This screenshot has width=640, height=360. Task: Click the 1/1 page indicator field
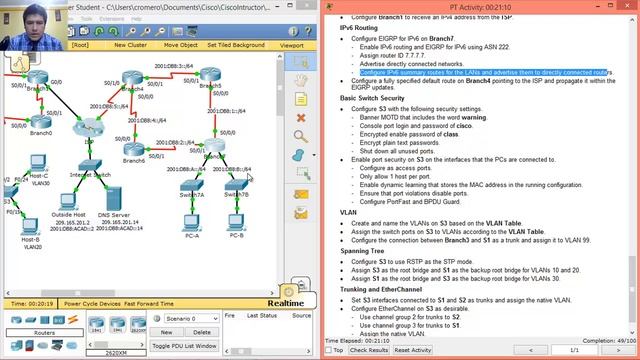point(574,350)
